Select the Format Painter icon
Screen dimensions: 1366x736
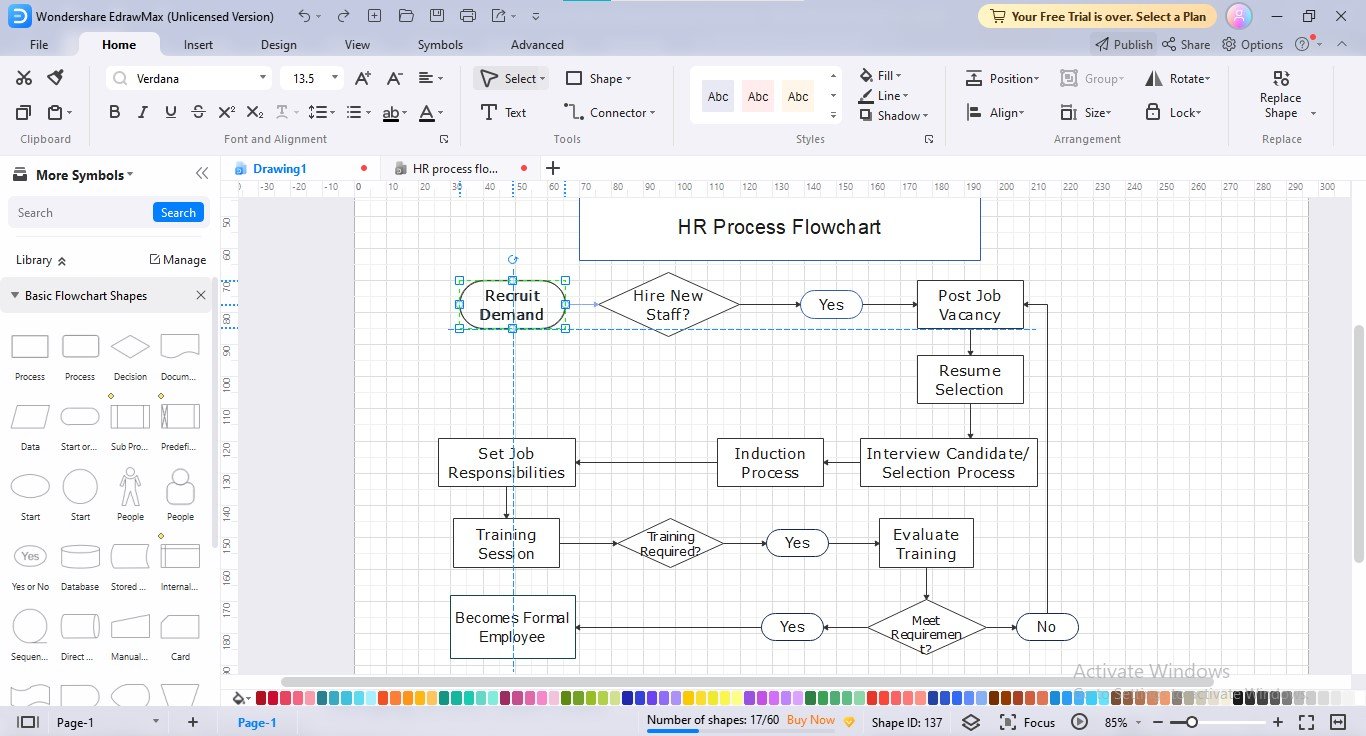point(56,78)
